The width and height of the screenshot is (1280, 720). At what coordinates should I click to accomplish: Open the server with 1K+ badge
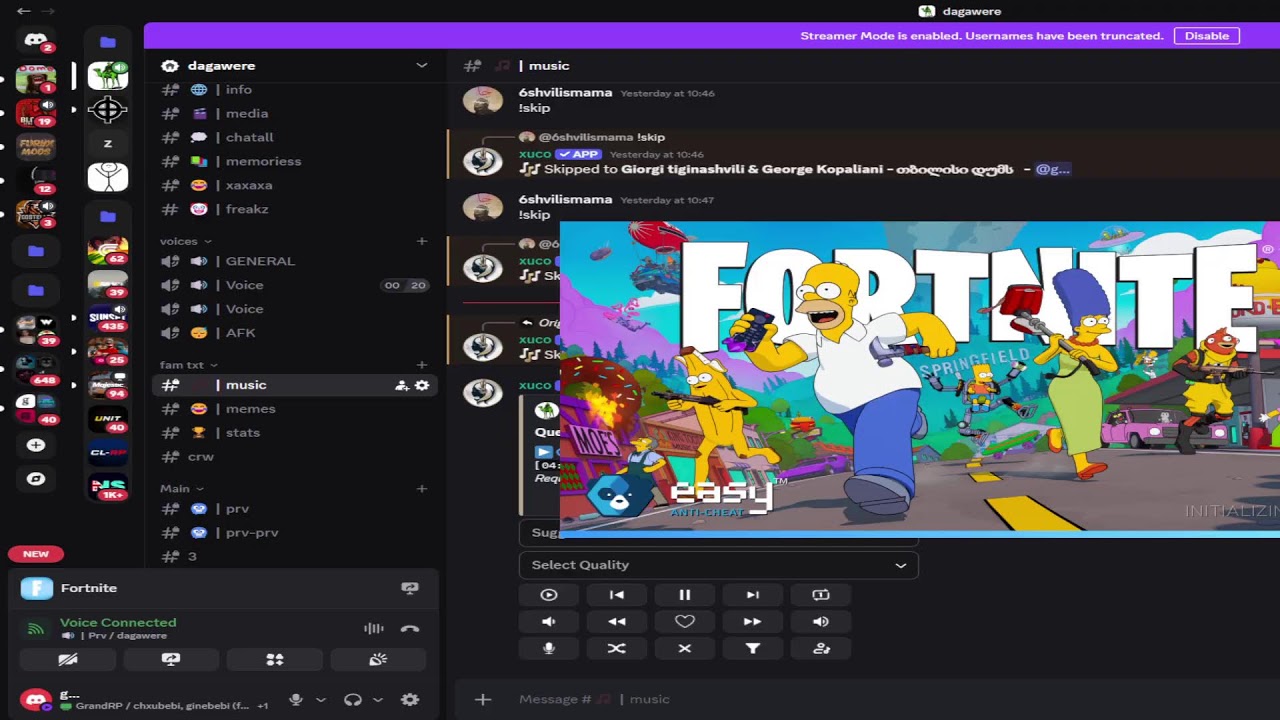click(108, 487)
